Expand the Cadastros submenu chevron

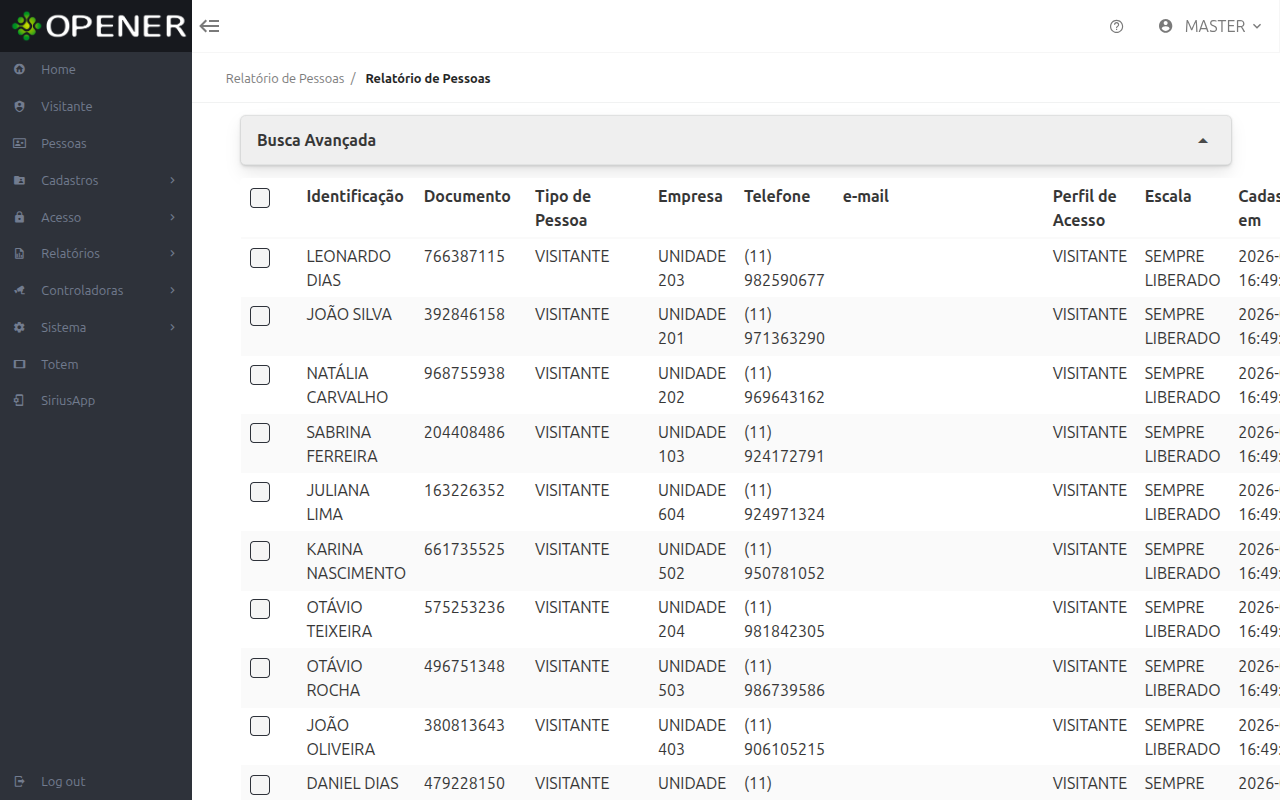tap(173, 180)
